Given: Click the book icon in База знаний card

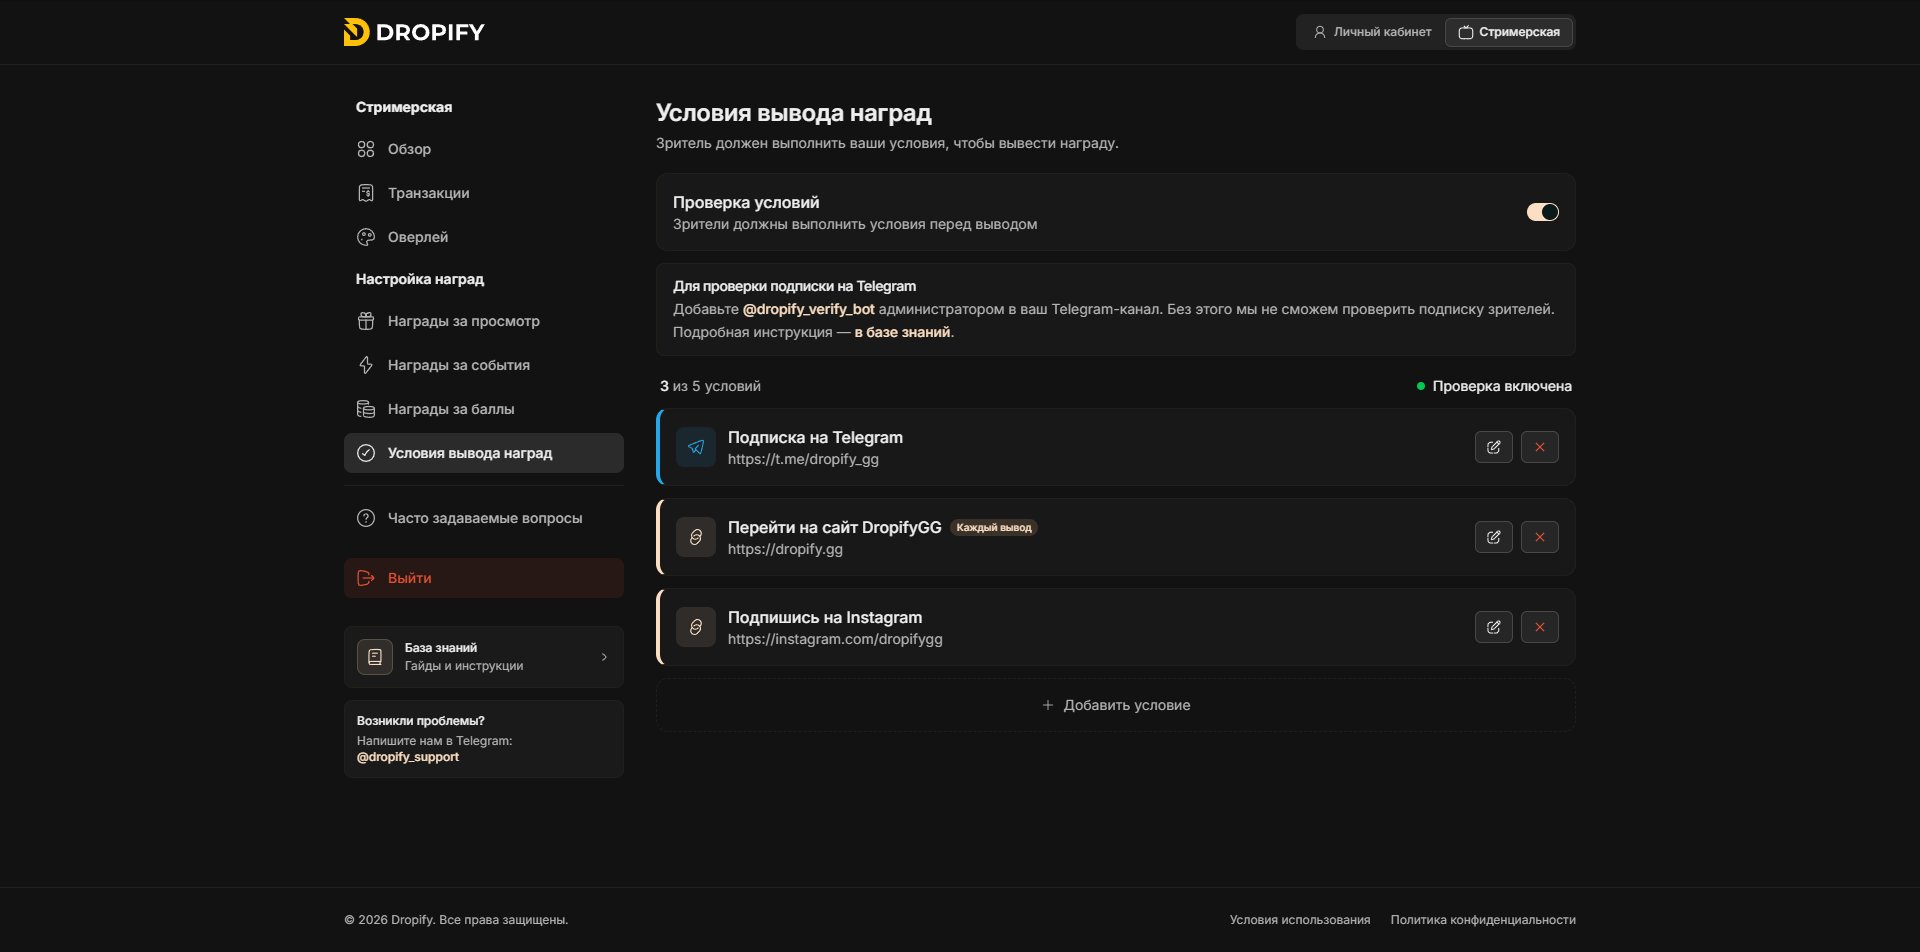Looking at the screenshot, I should [x=375, y=657].
